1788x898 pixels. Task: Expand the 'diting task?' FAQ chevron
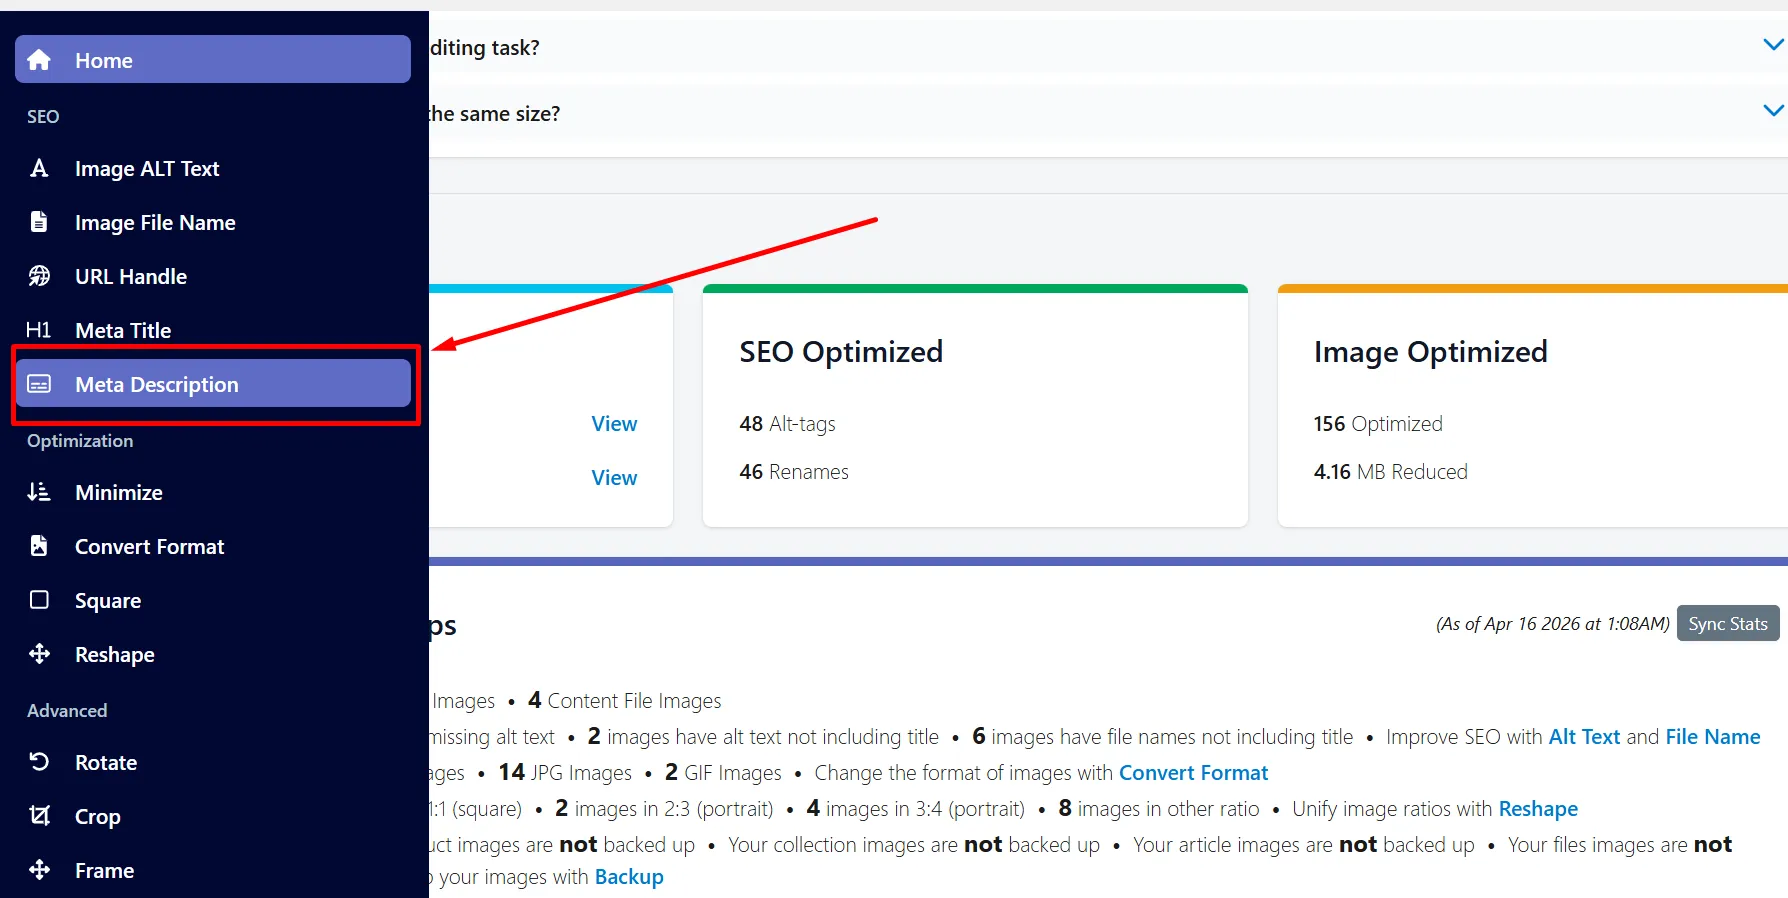click(1773, 45)
